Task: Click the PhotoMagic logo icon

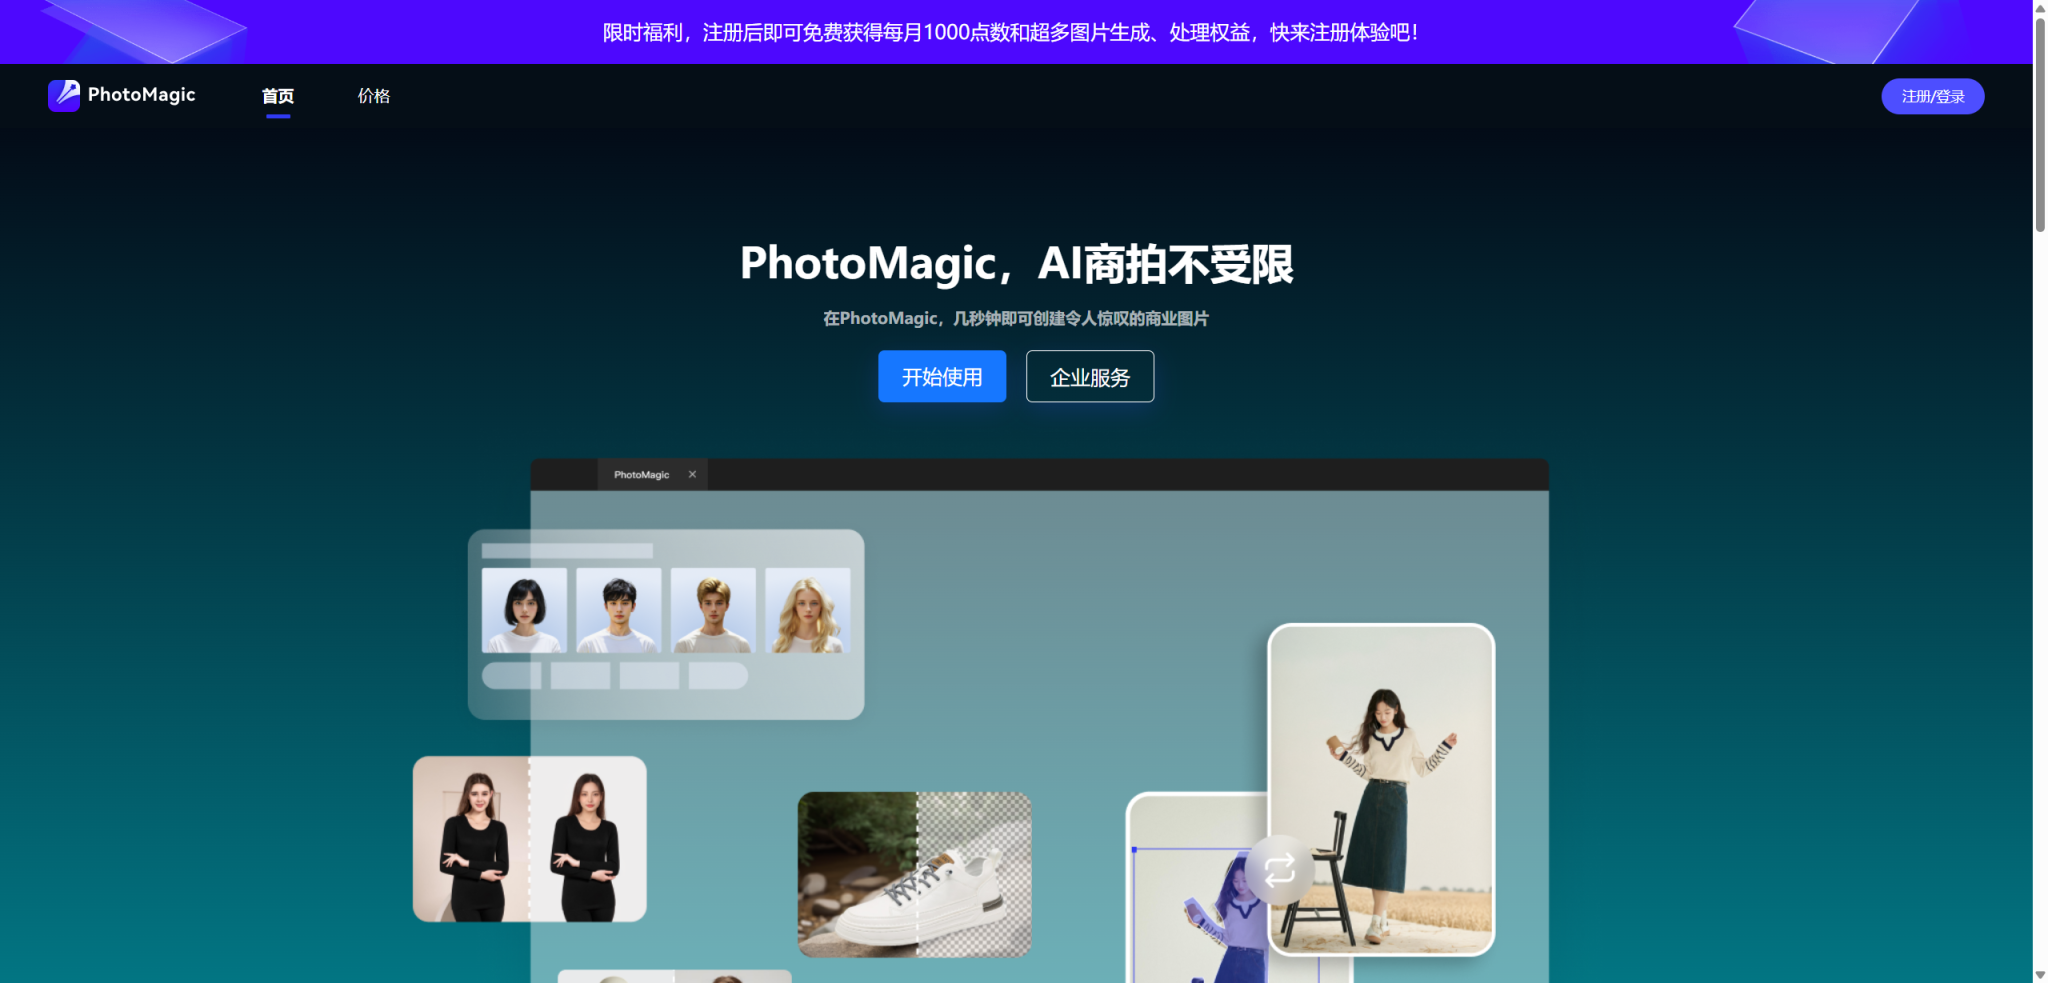Action: (x=64, y=95)
